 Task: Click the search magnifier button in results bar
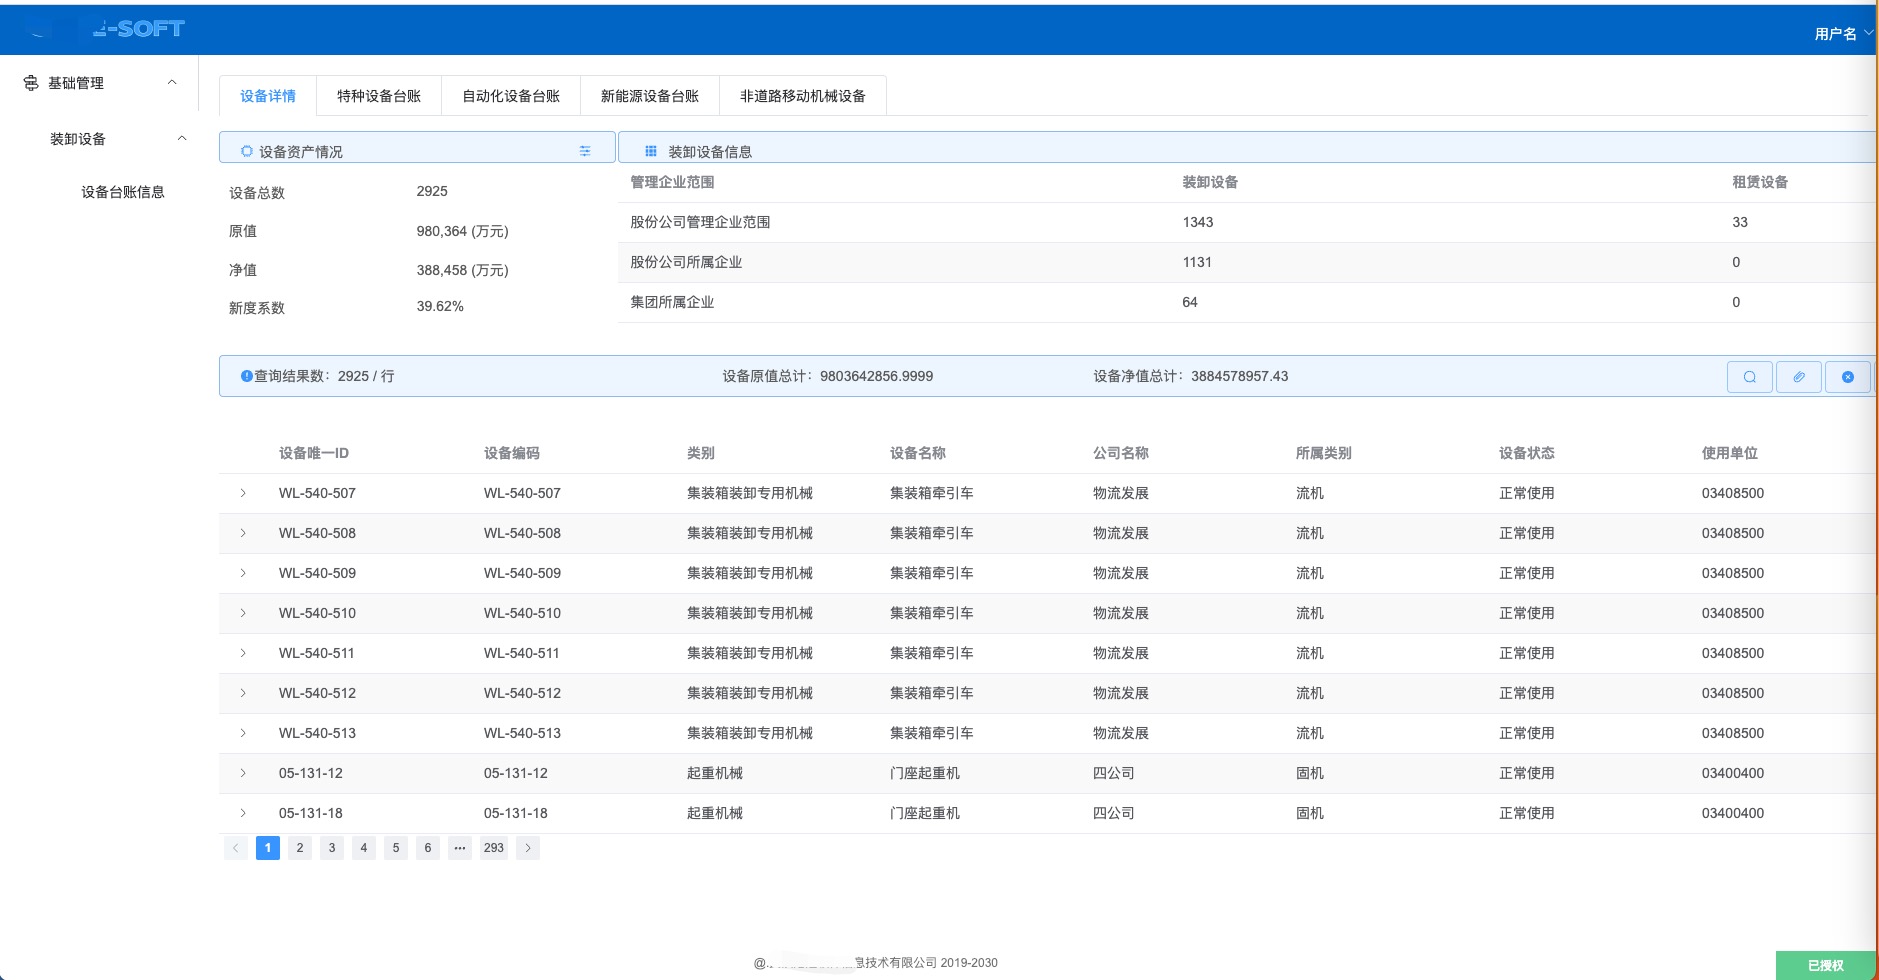[x=1749, y=377]
